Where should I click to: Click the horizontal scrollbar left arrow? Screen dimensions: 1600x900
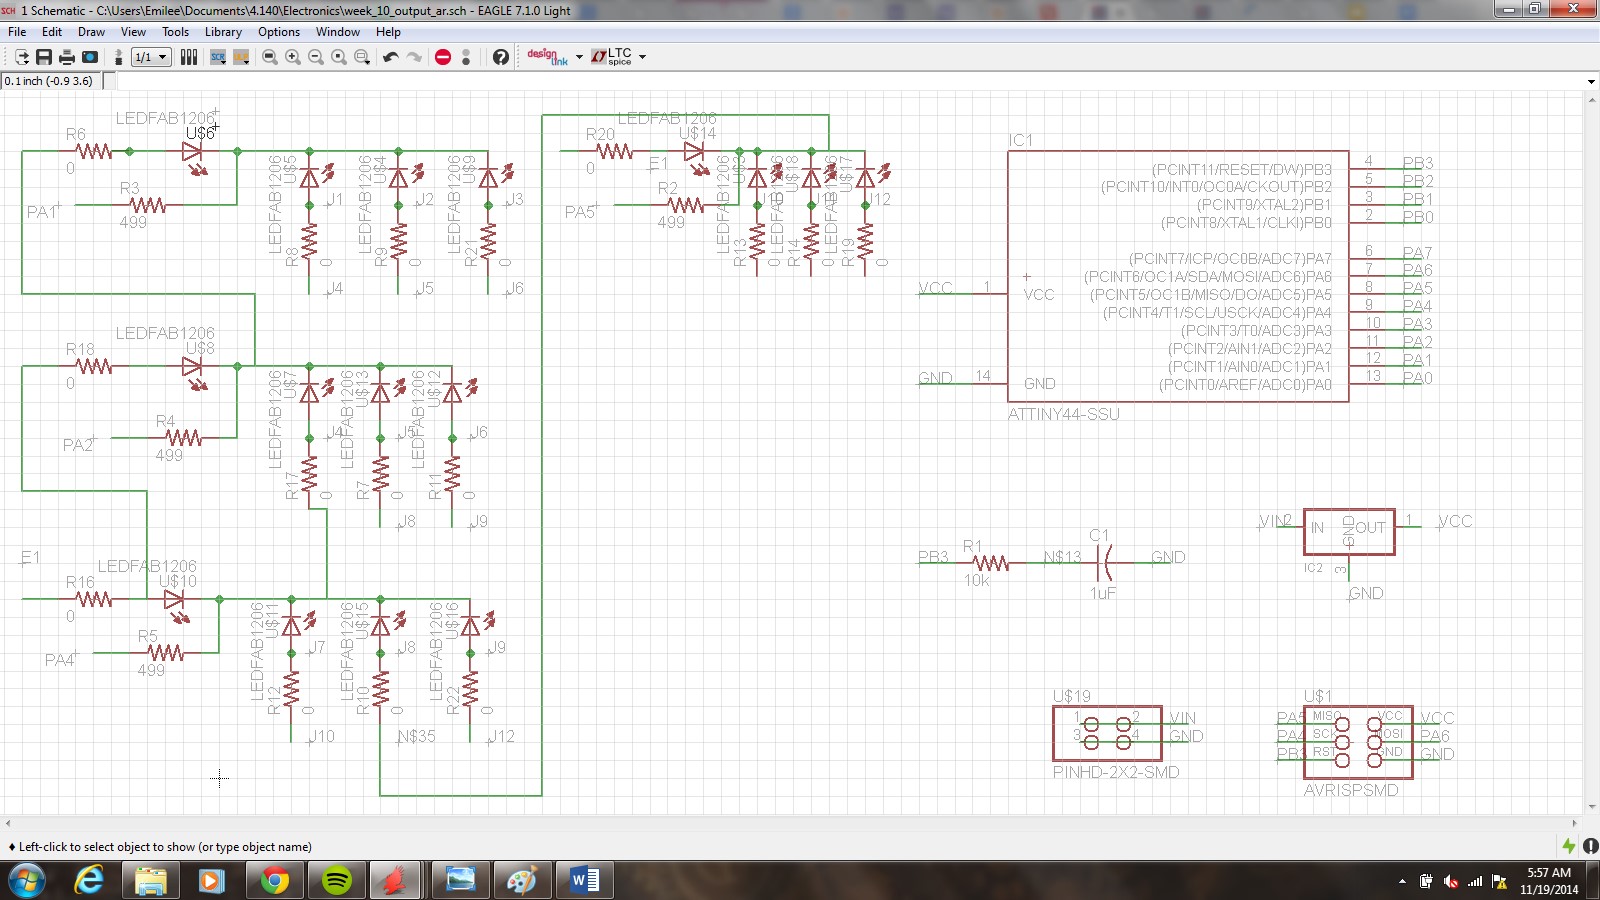[8, 824]
